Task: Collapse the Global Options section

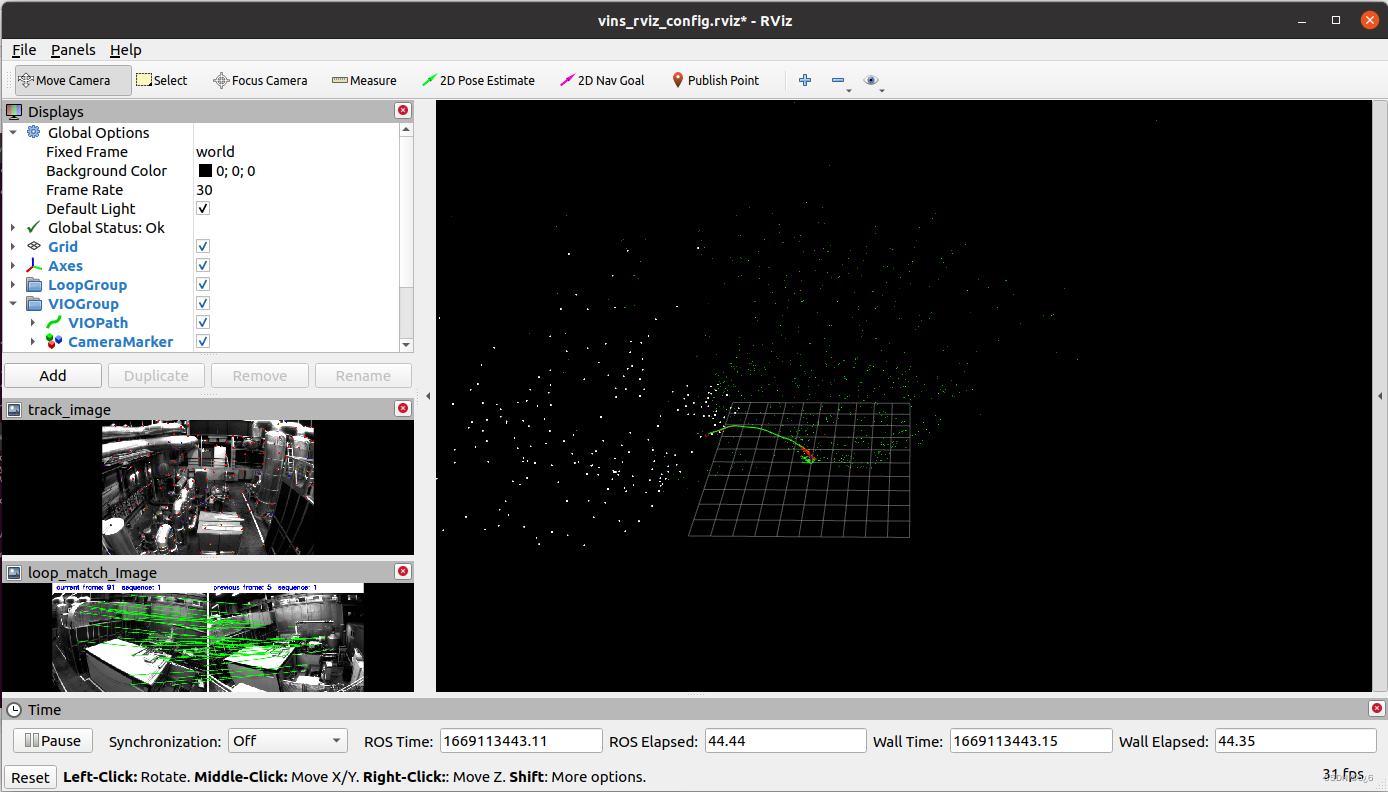Action: point(14,132)
